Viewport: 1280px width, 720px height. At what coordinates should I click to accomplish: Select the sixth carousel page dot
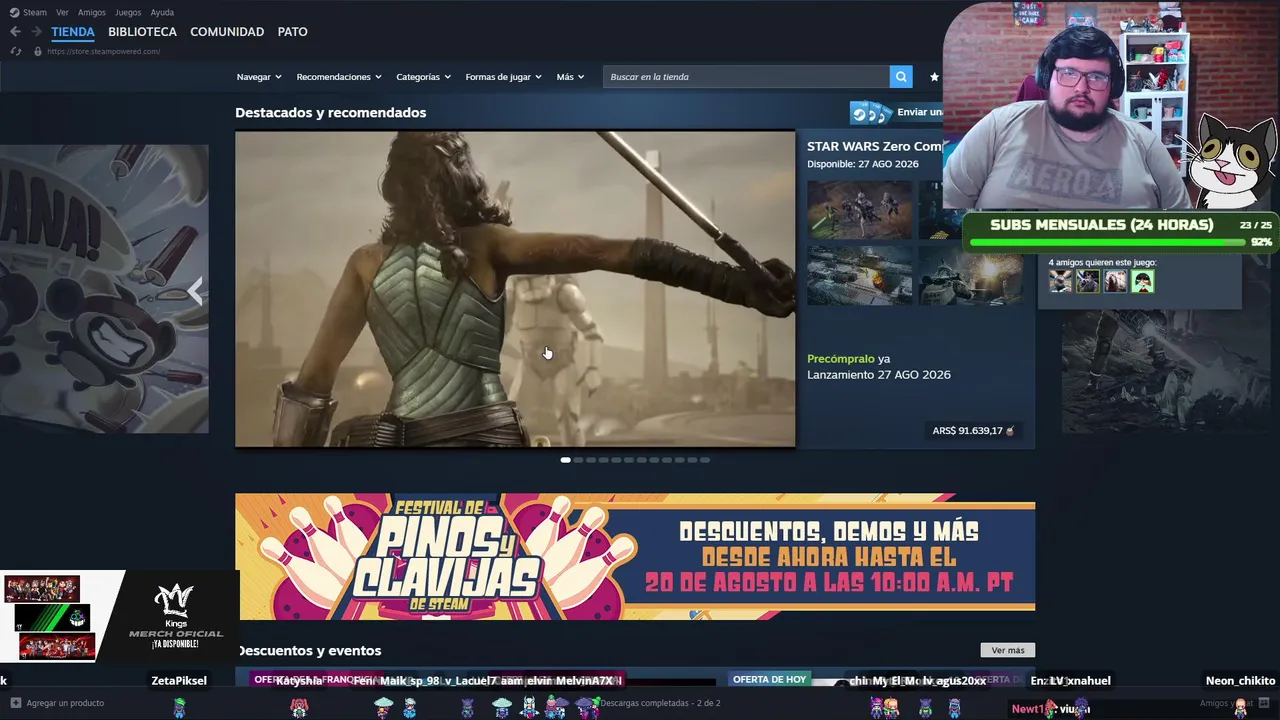click(629, 460)
